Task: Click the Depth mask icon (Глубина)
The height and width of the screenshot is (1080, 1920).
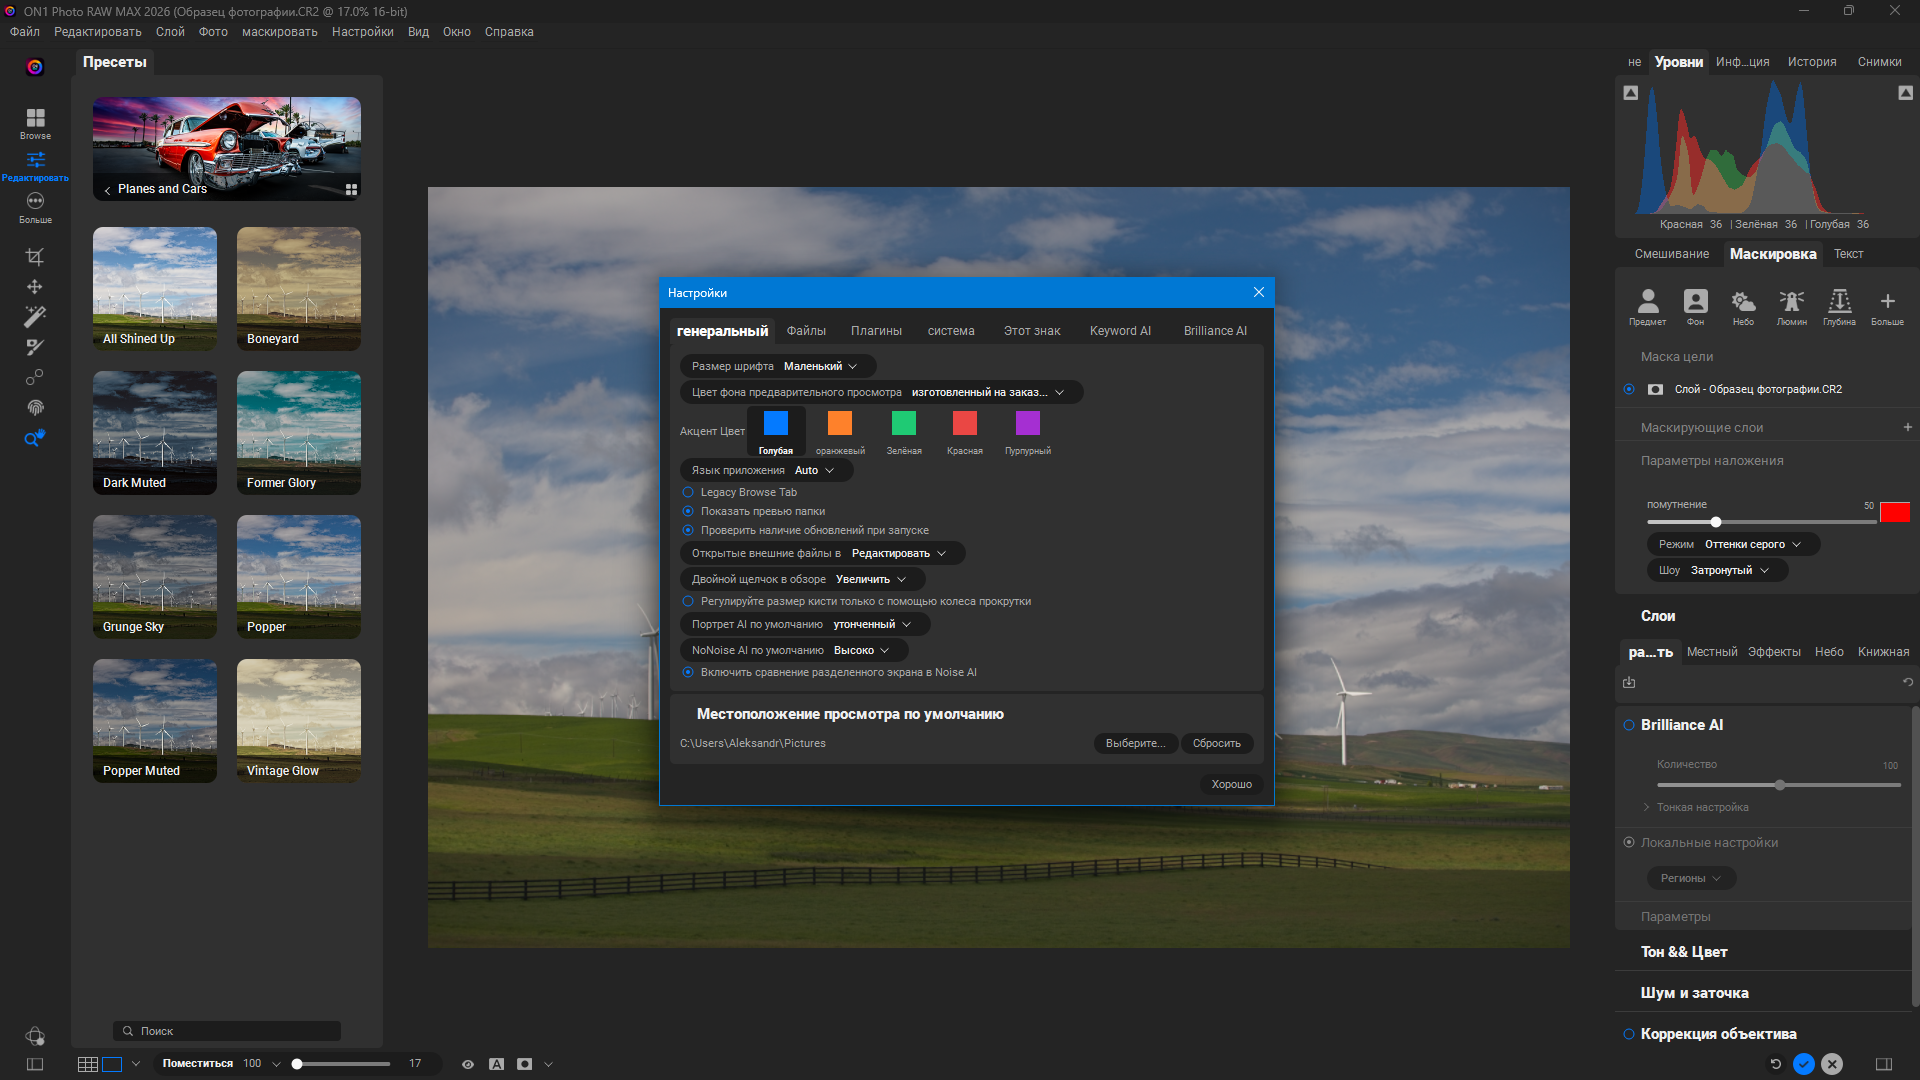Action: (x=1839, y=303)
